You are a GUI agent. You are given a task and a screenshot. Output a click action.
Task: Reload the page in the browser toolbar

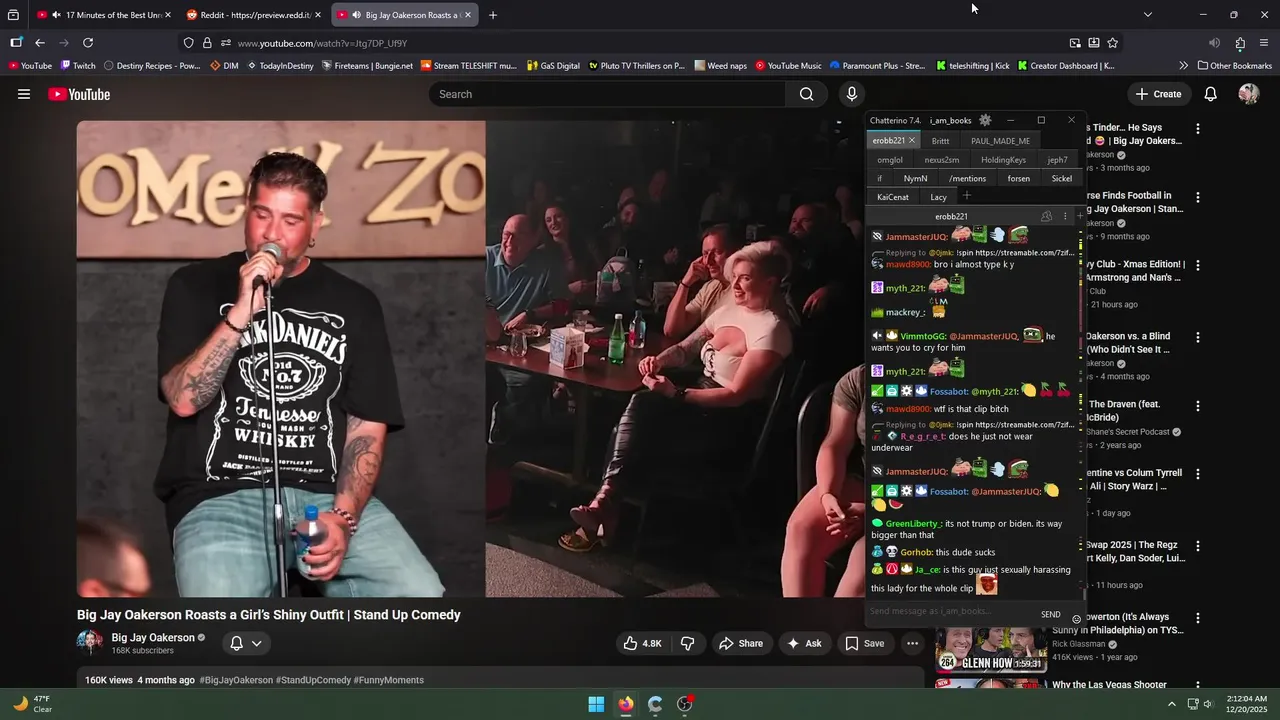coord(88,43)
